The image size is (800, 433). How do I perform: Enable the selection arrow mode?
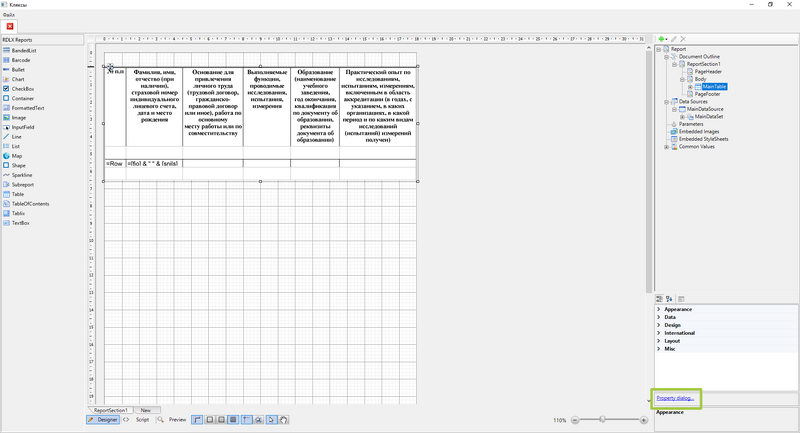pyautogui.click(x=272, y=420)
